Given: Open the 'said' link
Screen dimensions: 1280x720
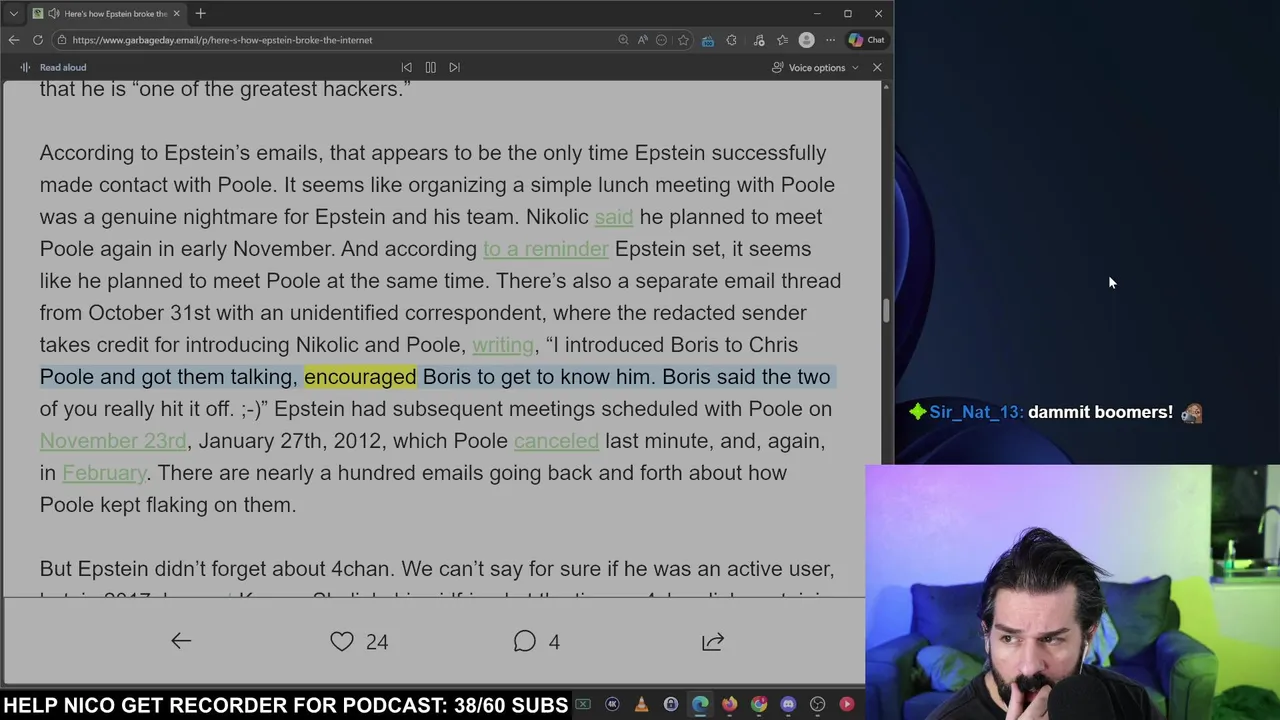Looking at the screenshot, I should [613, 217].
